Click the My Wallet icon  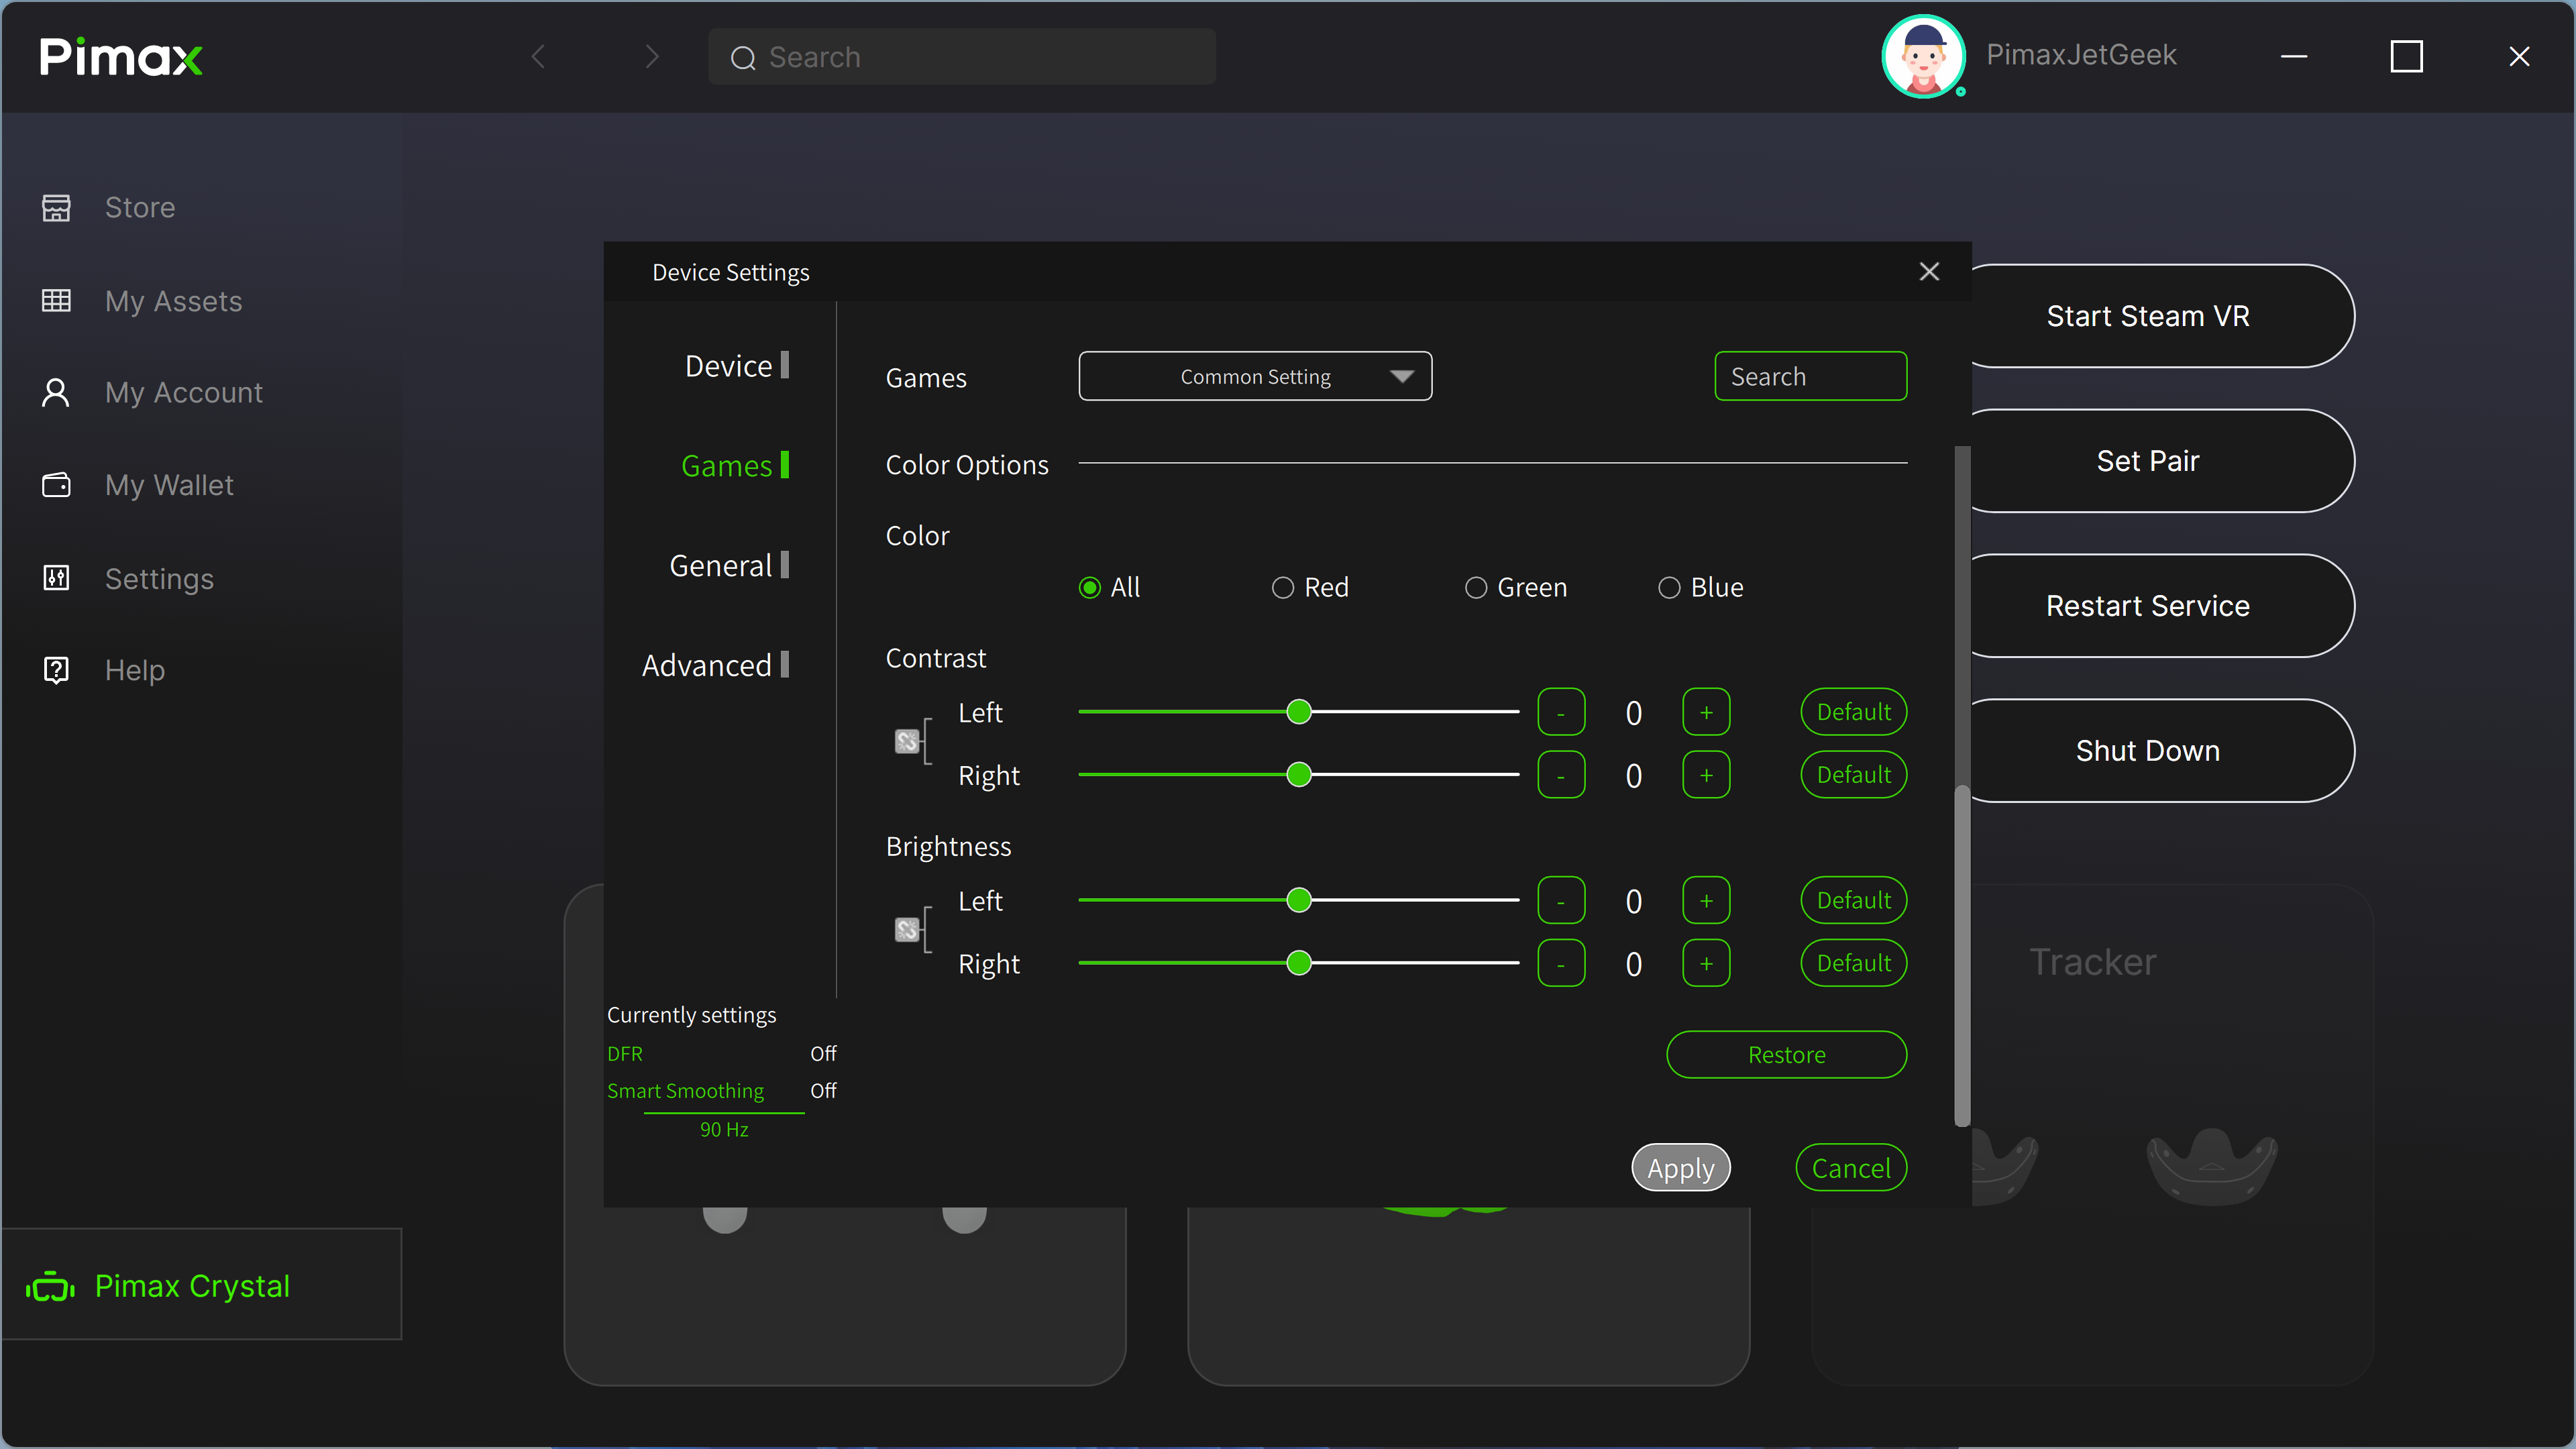point(56,485)
